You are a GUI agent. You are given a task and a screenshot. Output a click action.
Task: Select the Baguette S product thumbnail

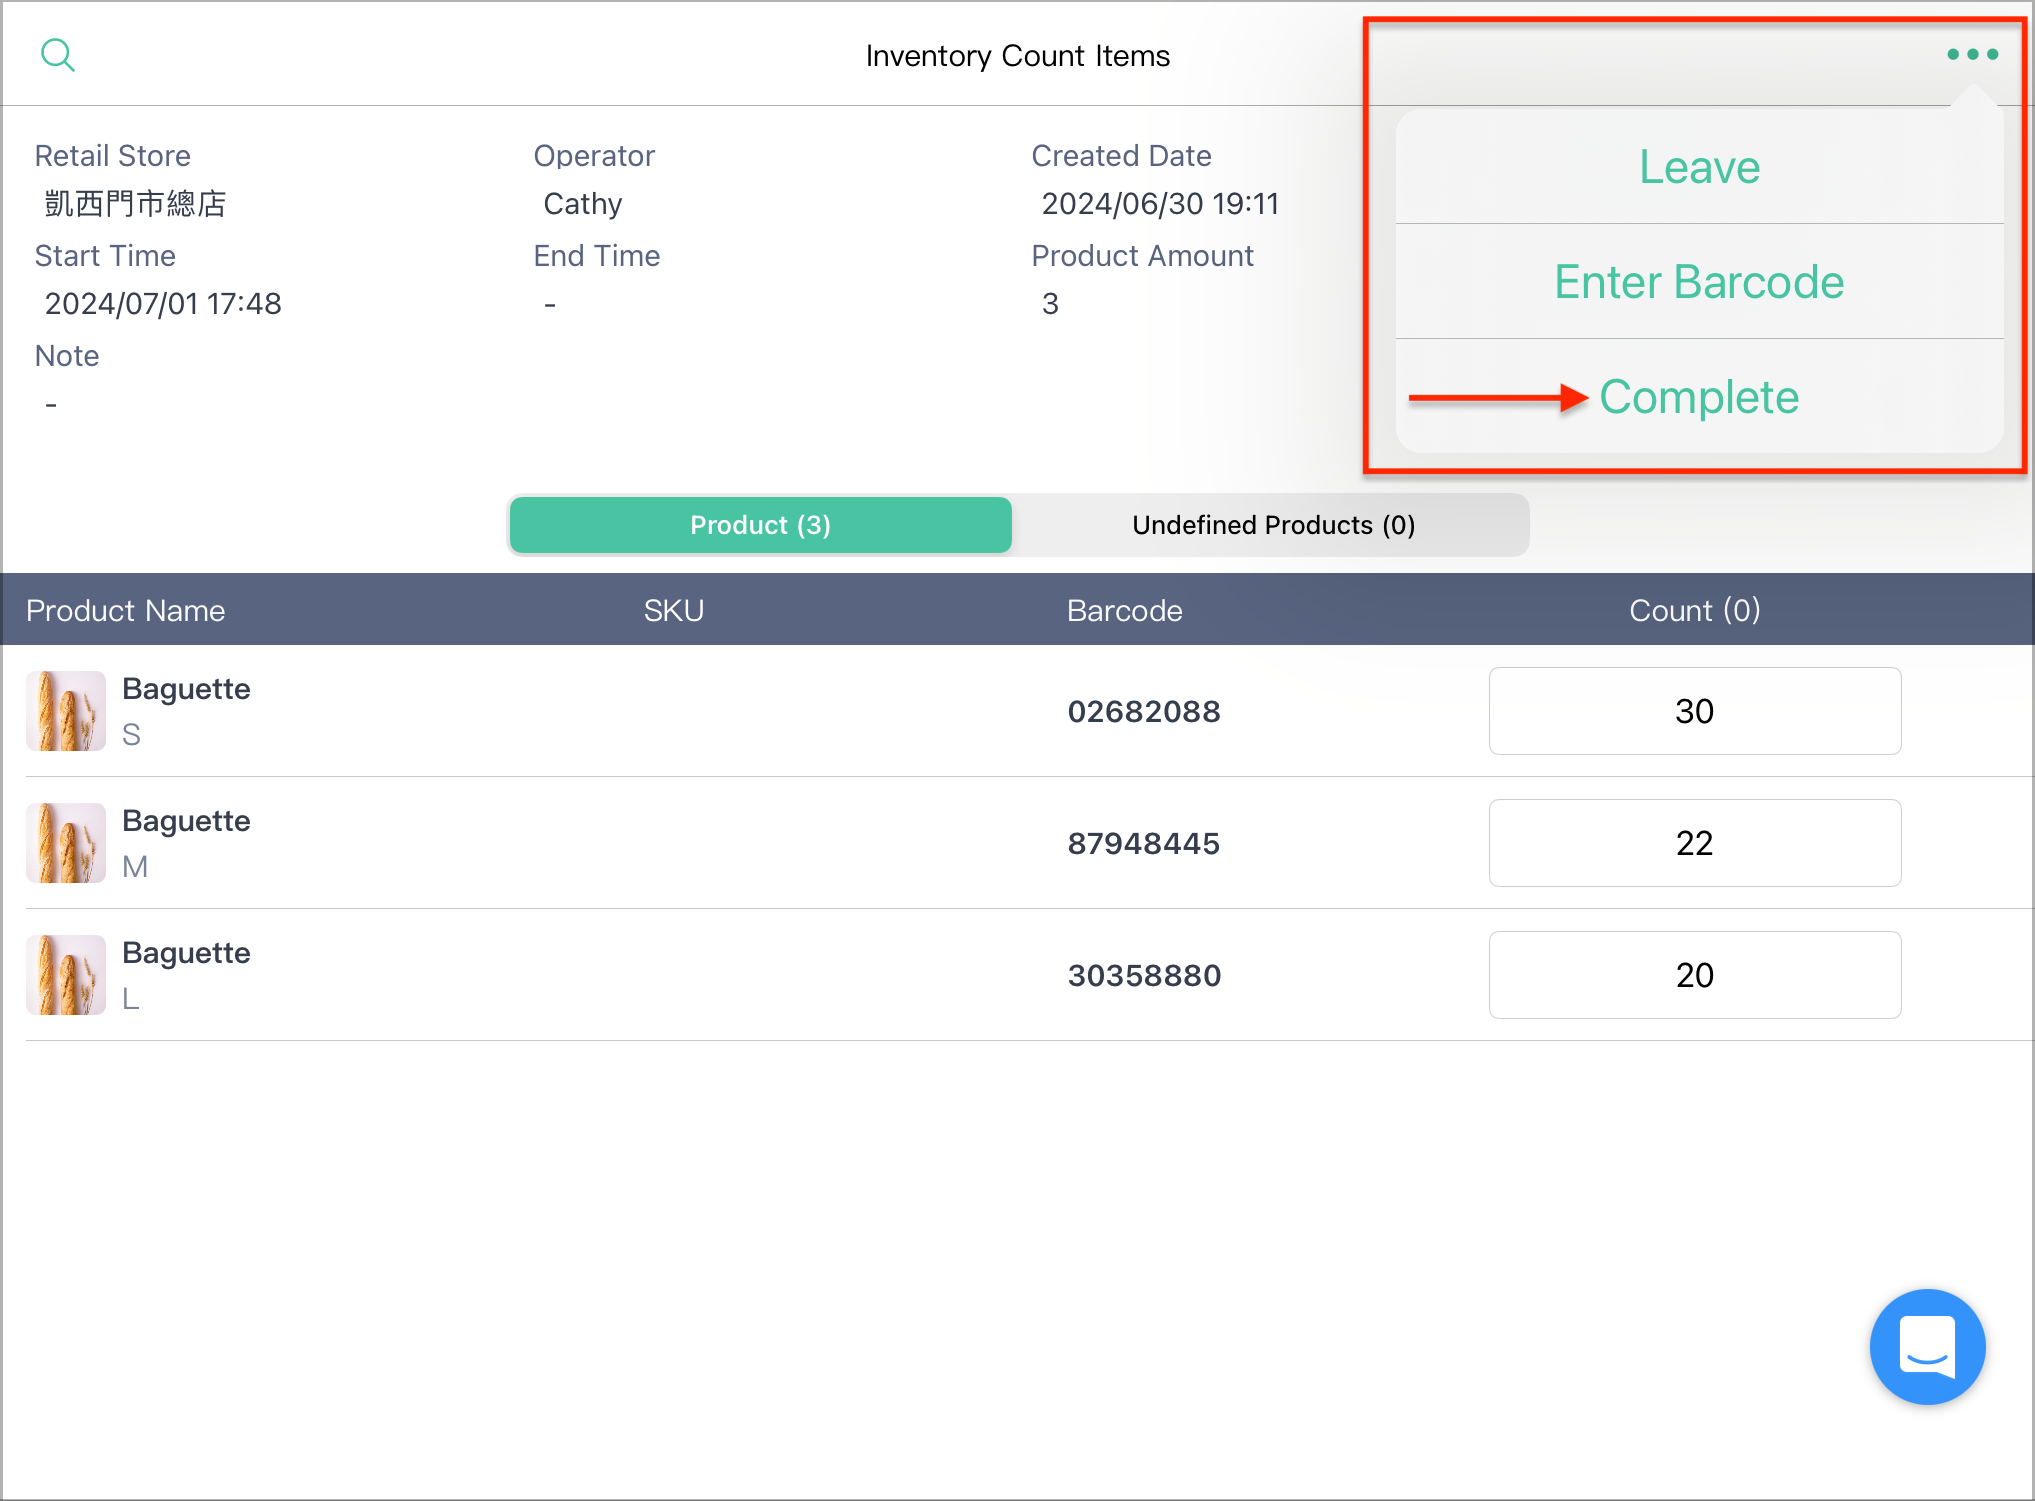(66, 711)
